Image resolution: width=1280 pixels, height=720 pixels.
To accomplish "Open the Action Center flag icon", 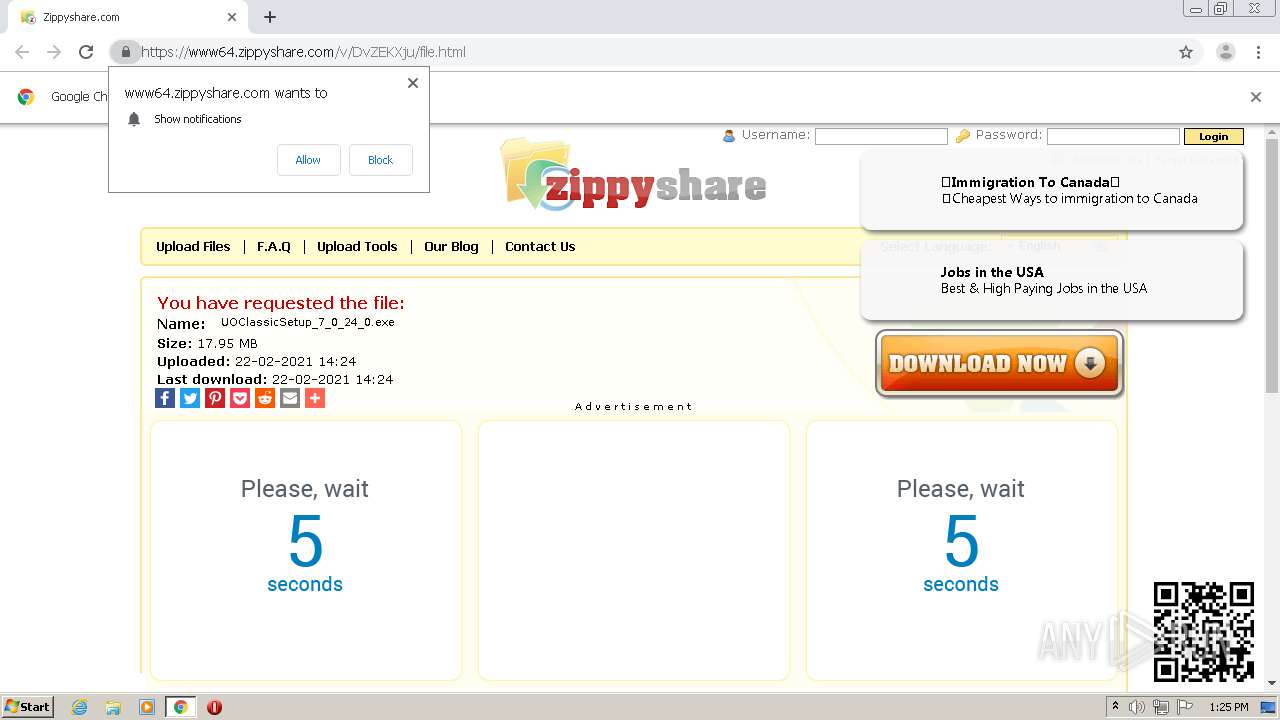I will 1185,707.
